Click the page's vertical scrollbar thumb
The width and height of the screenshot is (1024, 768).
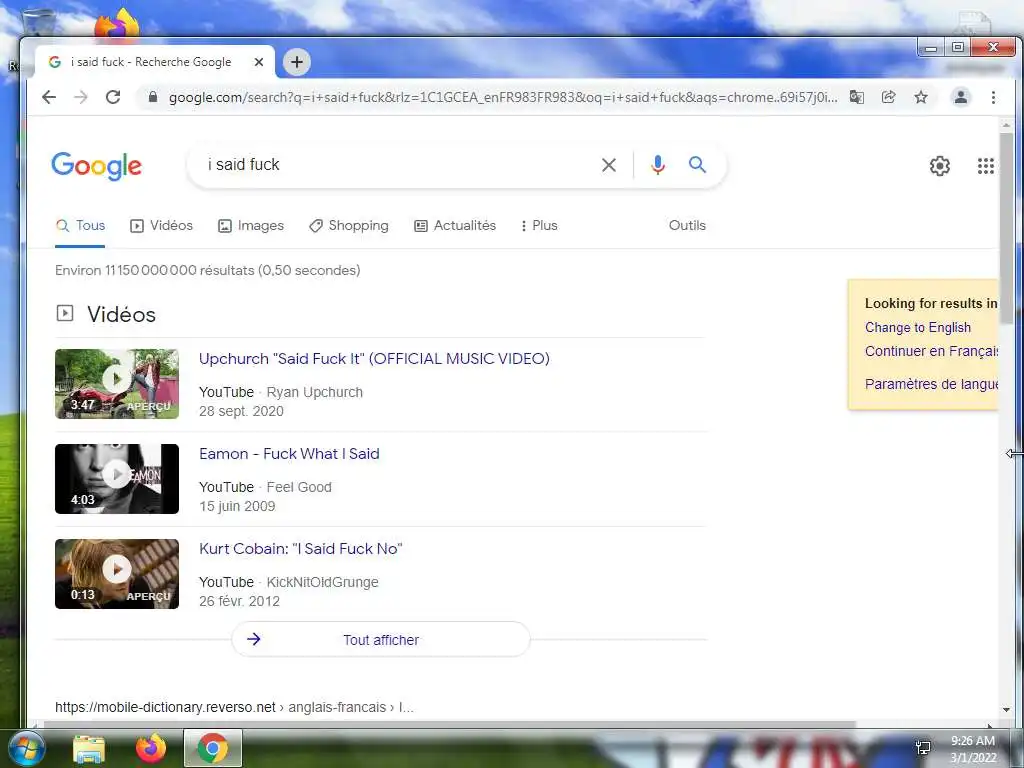pos(1006,227)
